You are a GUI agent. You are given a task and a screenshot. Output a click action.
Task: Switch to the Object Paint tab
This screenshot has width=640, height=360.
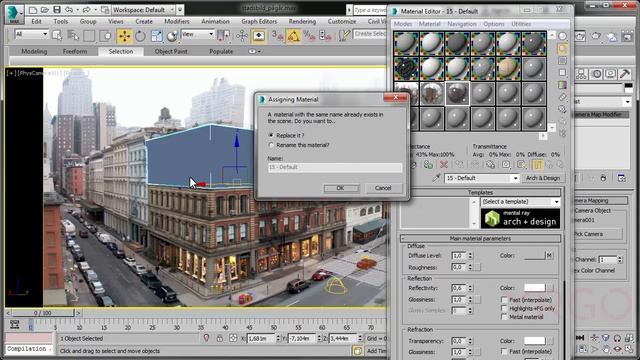point(171,51)
